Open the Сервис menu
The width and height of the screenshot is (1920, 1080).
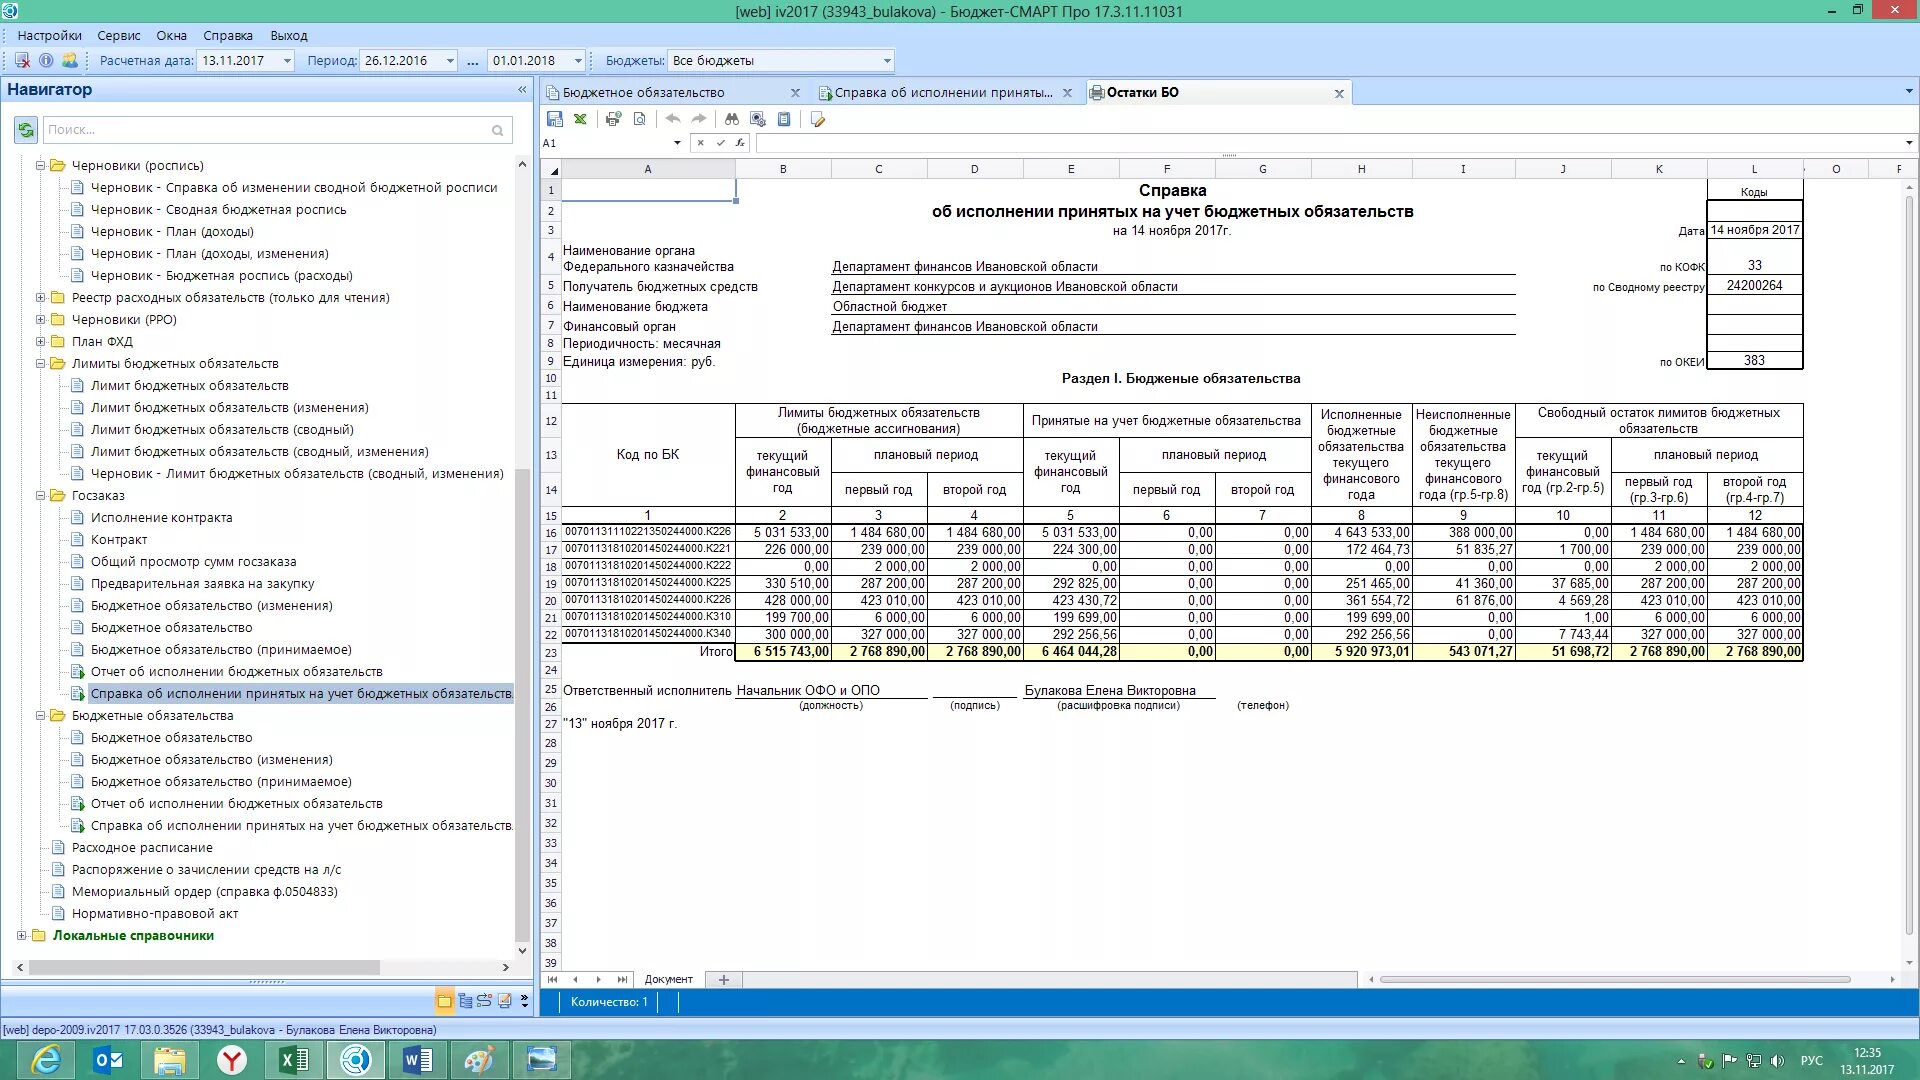tap(118, 36)
